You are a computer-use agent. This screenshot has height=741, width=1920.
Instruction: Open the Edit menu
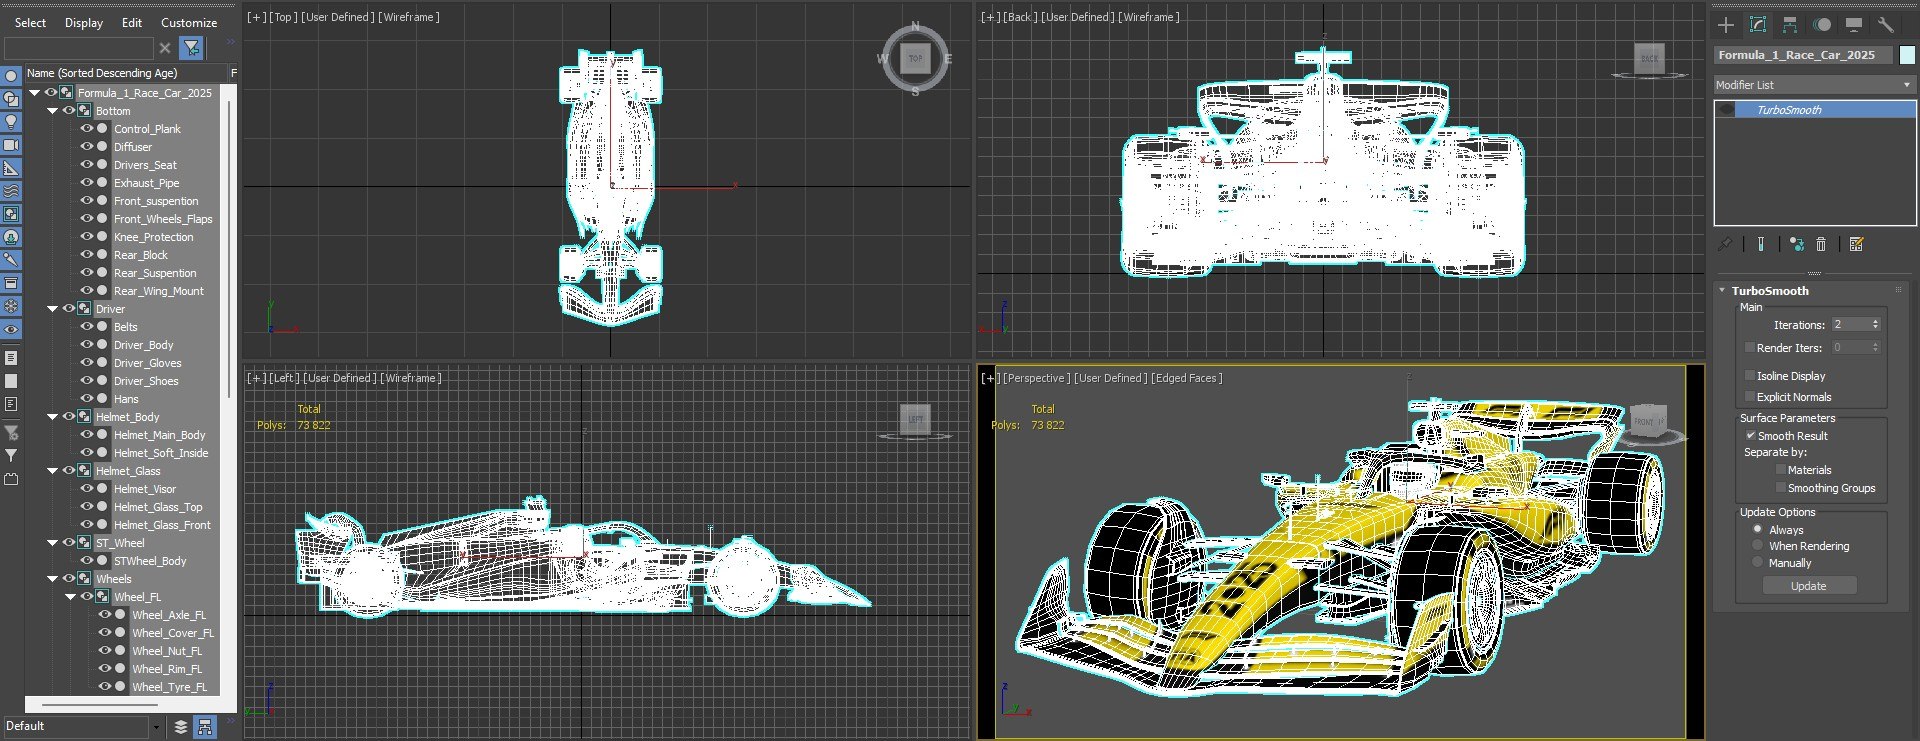pos(132,23)
